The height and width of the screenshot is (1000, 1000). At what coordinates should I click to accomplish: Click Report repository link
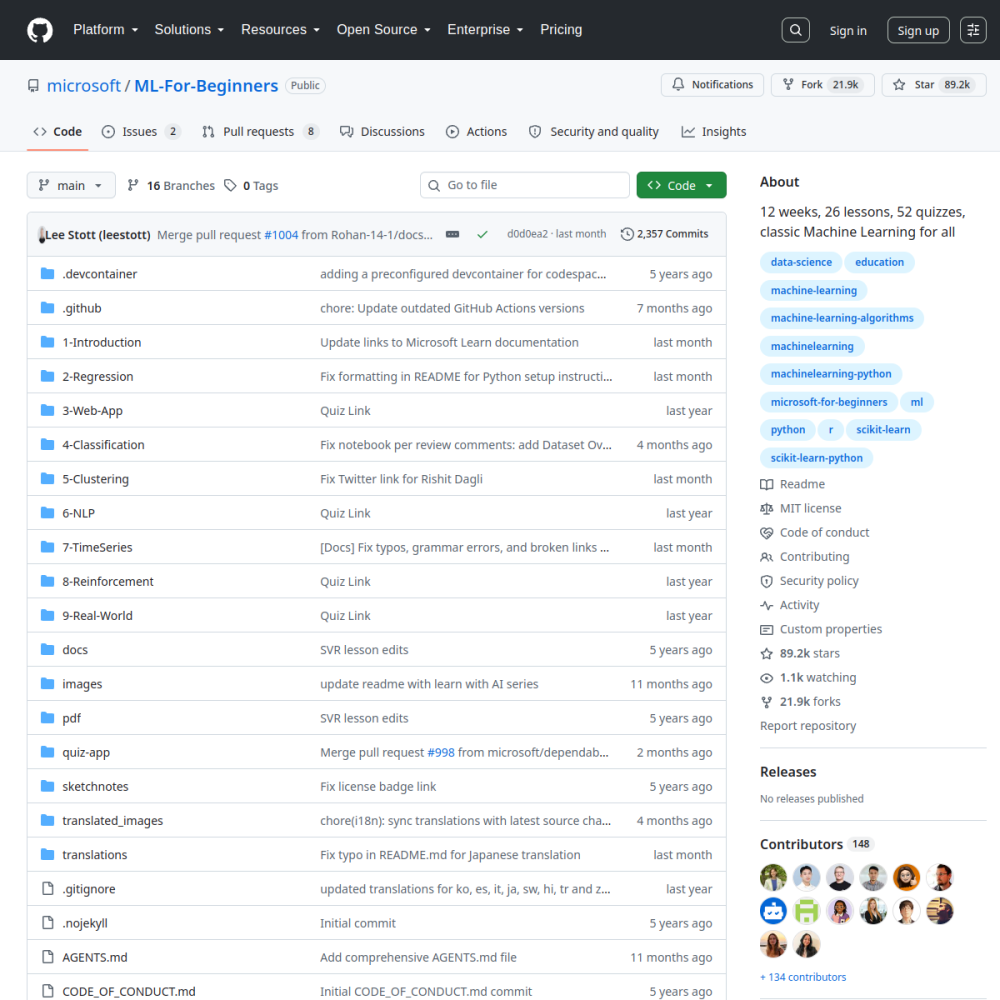pyautogui.click(x=808, y=726)
